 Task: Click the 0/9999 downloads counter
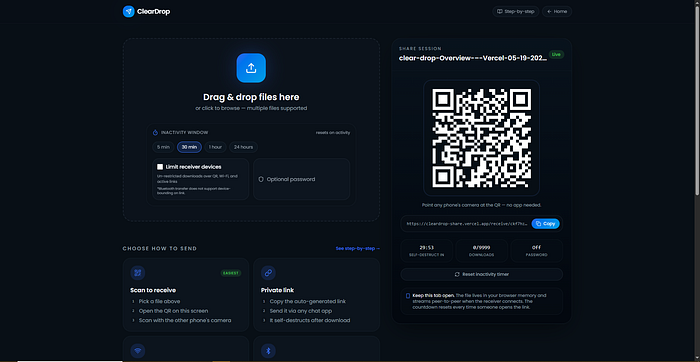click(x=482, y=250)
